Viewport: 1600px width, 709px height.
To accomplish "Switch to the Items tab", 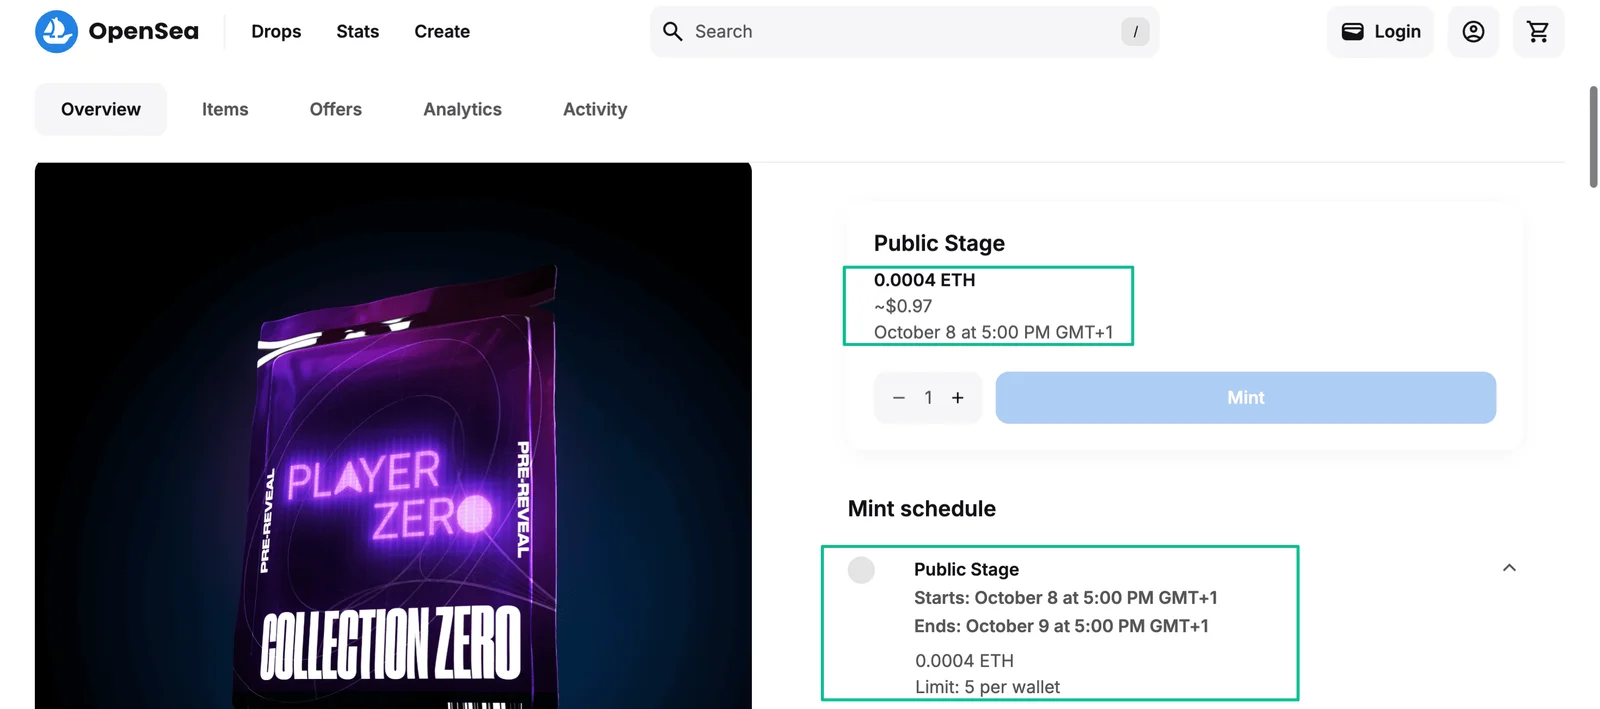I will (225, 109).
